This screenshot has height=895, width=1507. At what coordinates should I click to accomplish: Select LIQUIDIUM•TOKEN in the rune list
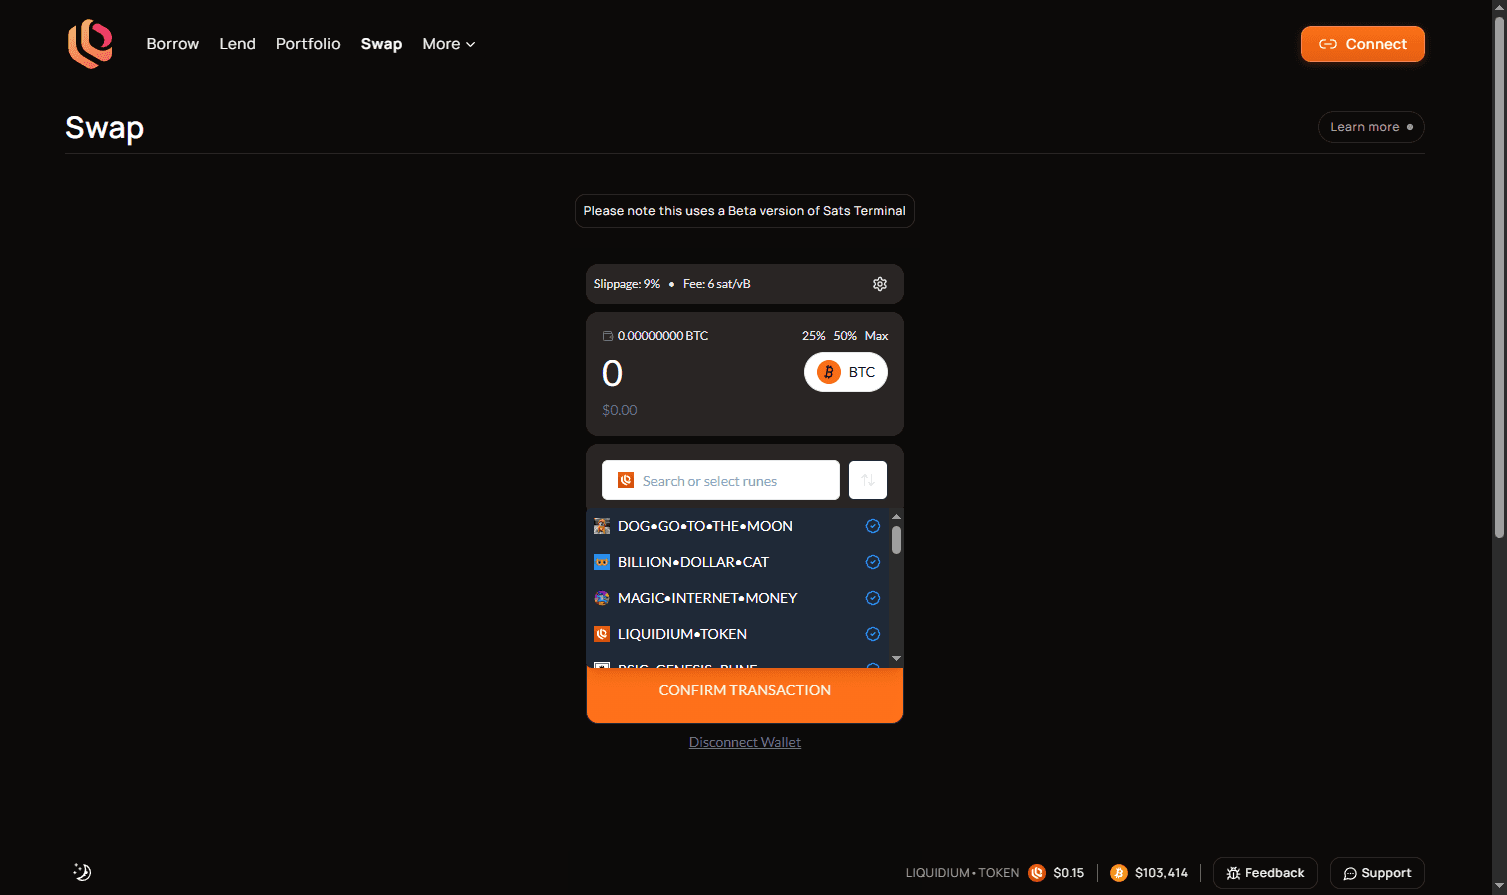pyautogui.click(x=738, y=634)
